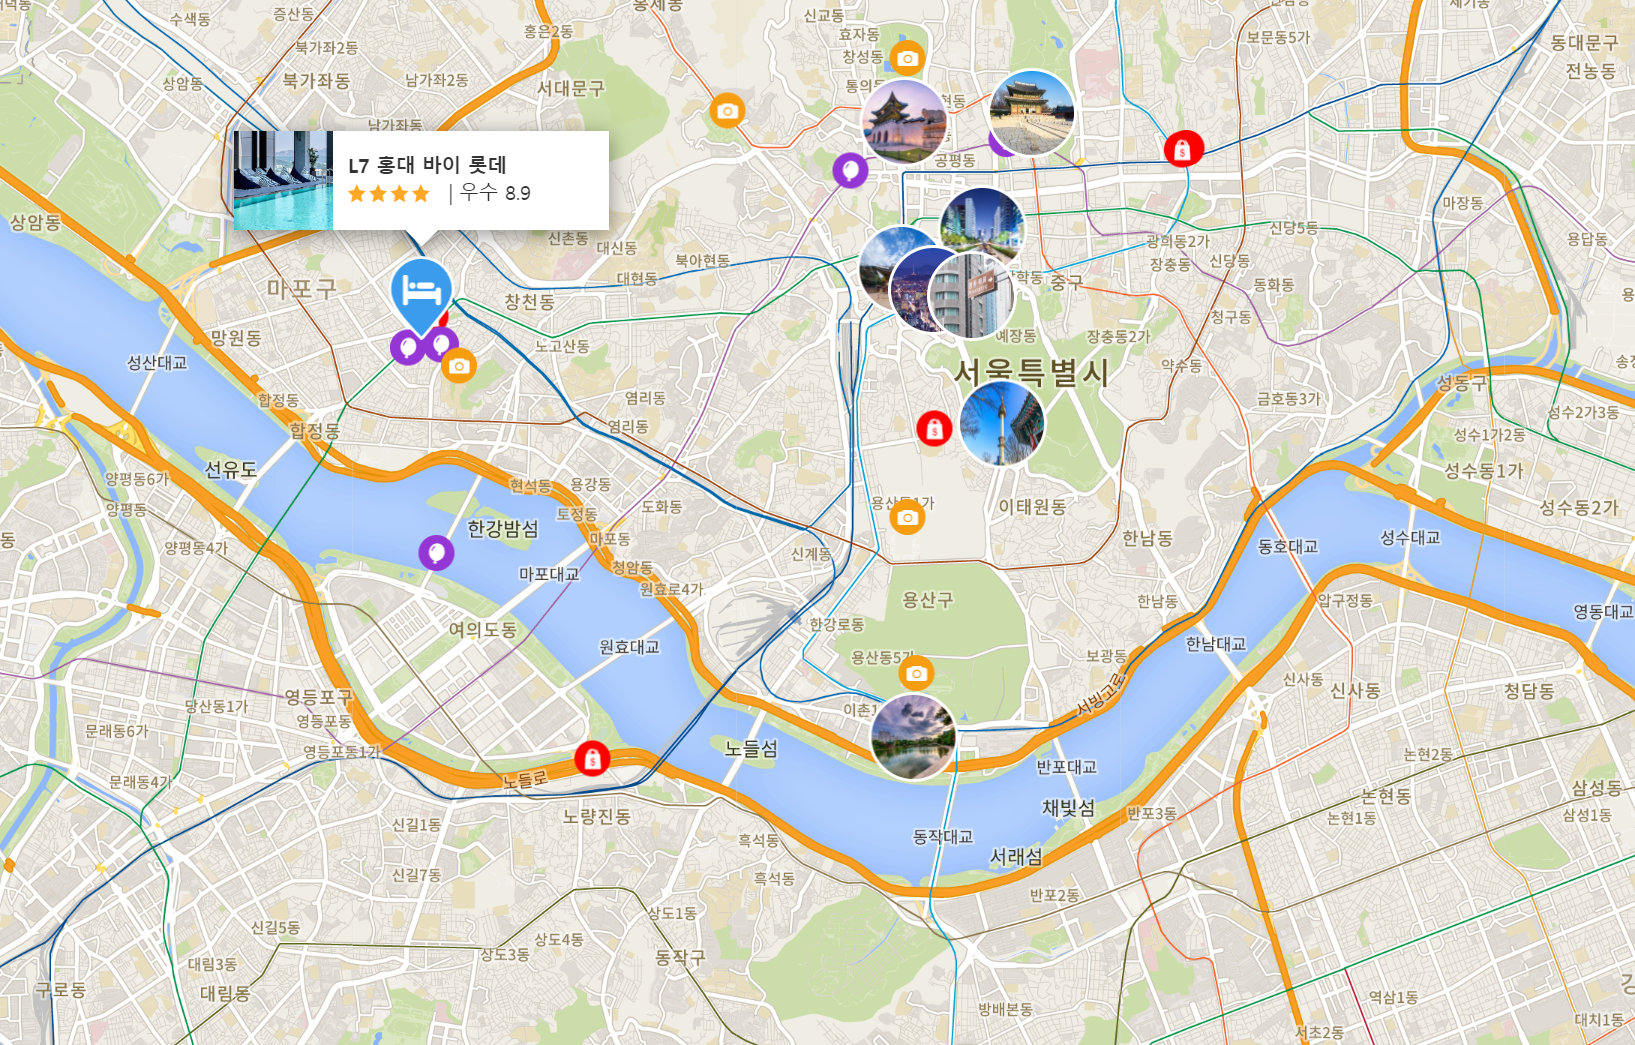Click the red shopping bag marker near 신당5동
The image size is (1635, 1045).
coord(1183,149)
